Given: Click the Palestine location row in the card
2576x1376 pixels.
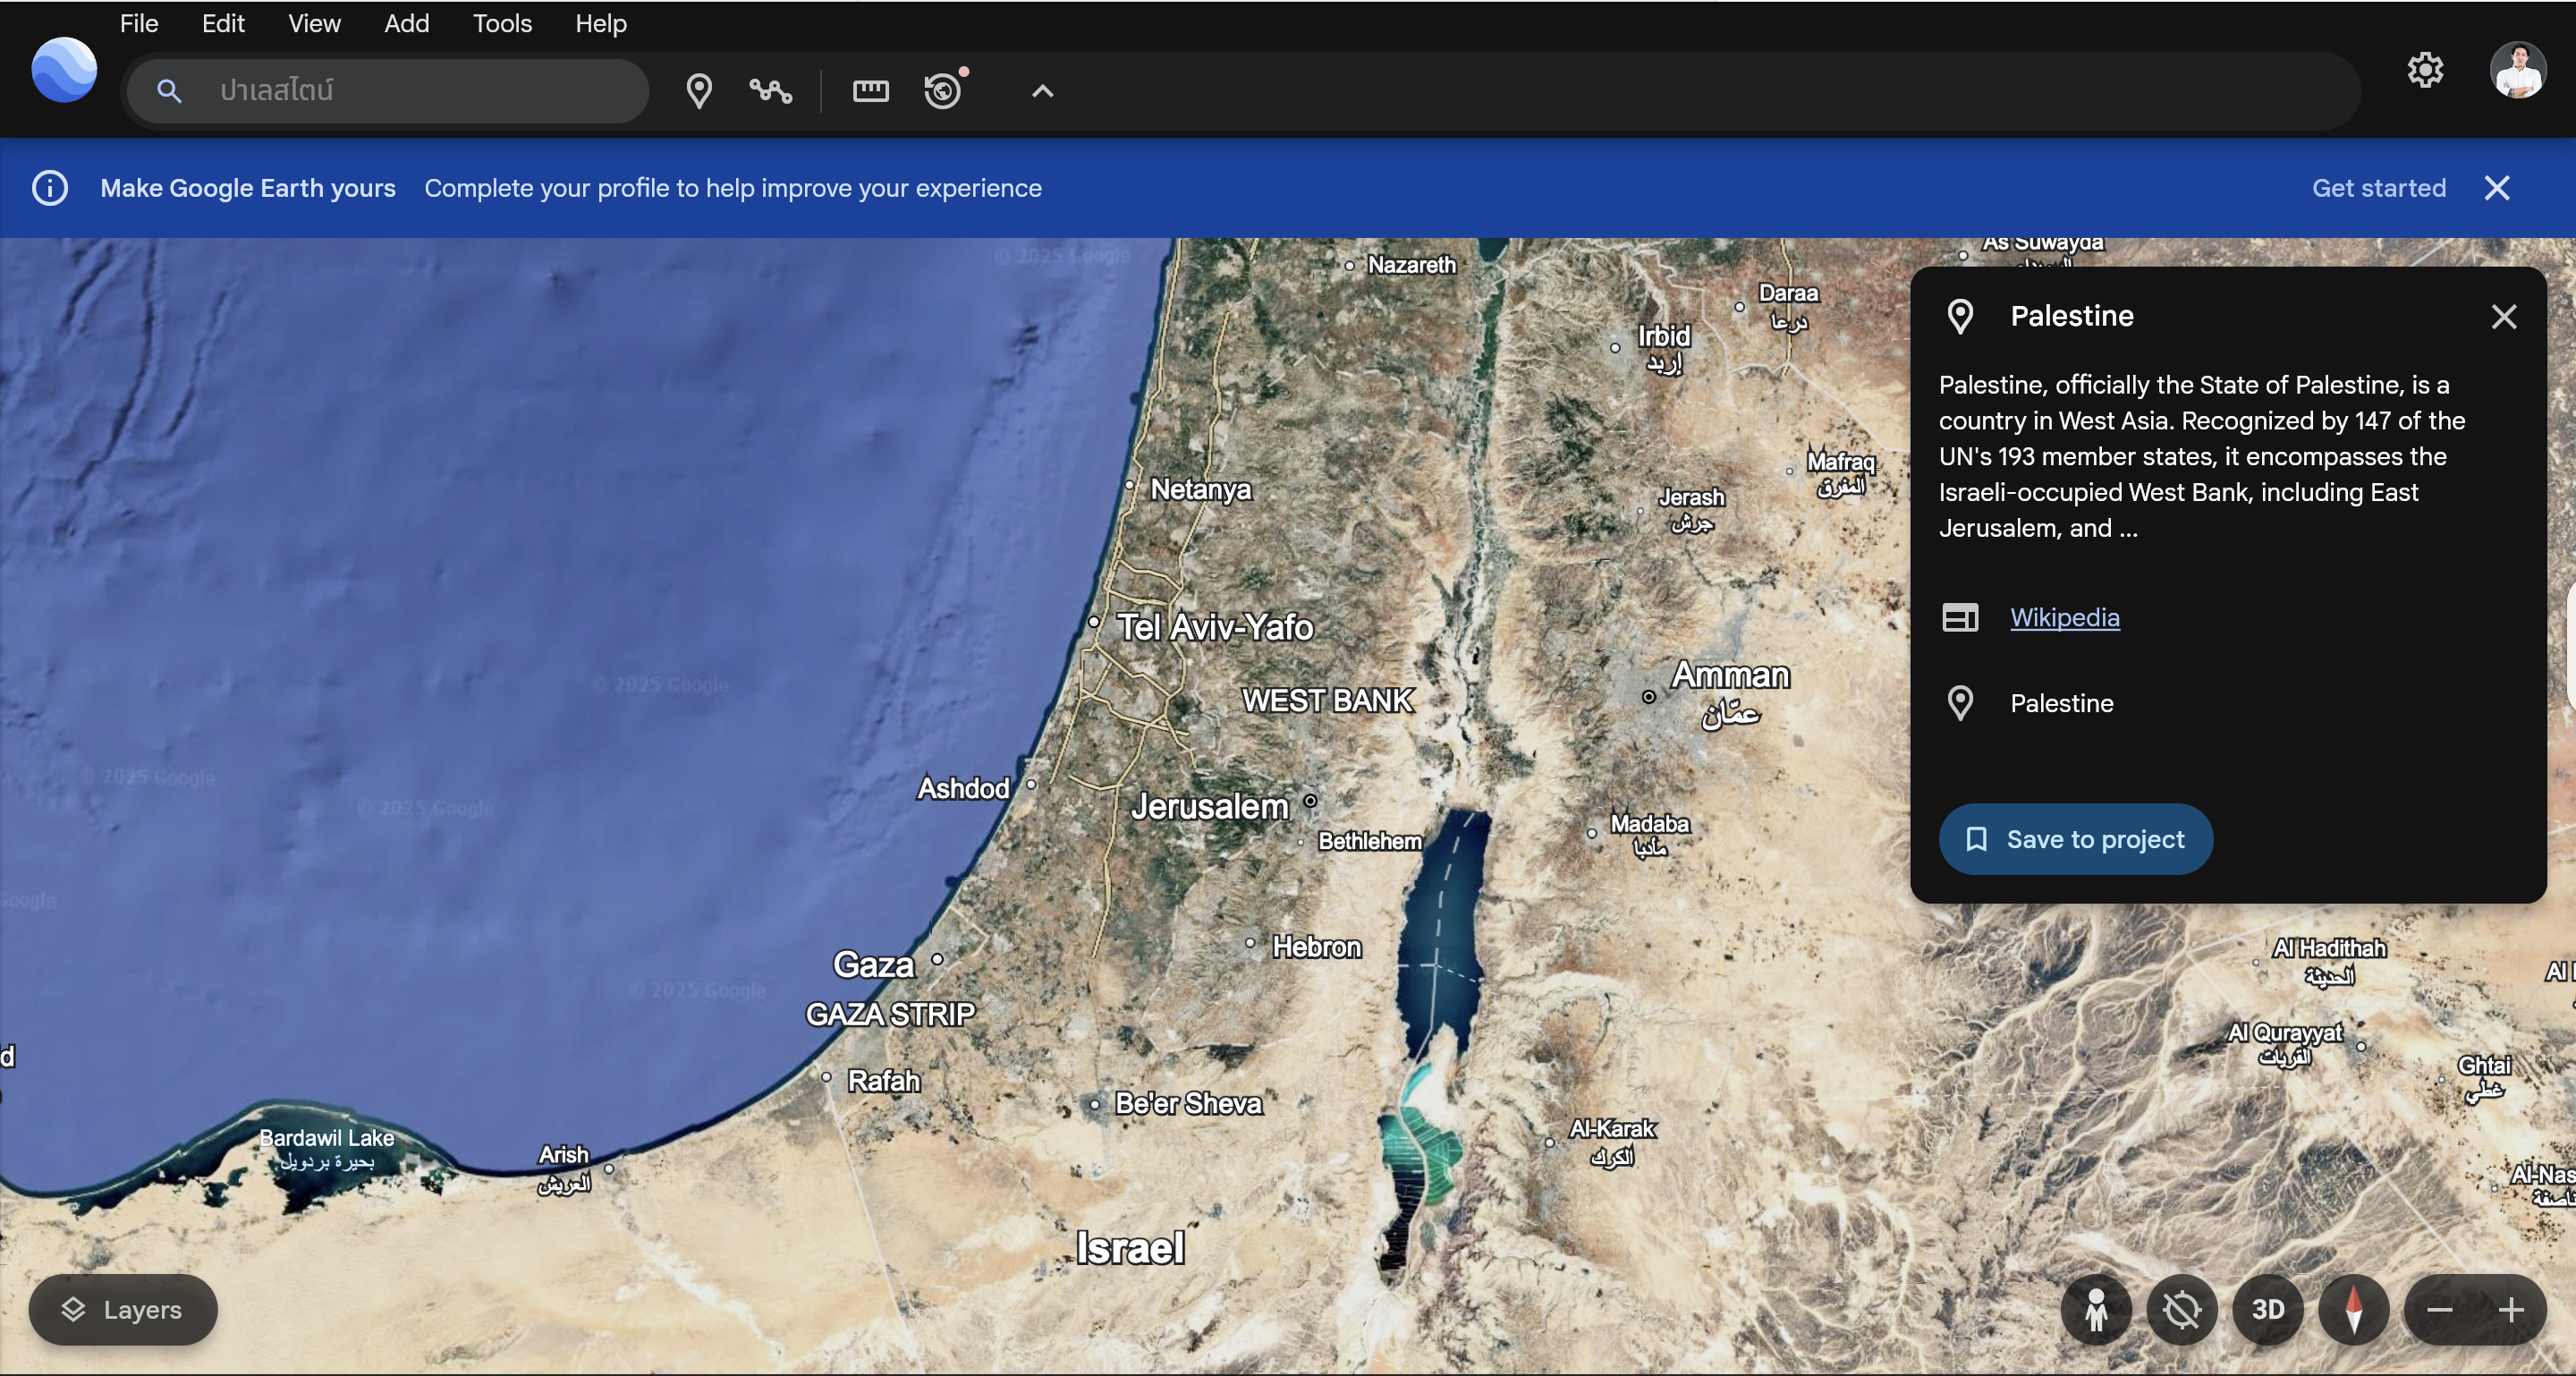Looking at the screenshot, I should pos(2061,703).
